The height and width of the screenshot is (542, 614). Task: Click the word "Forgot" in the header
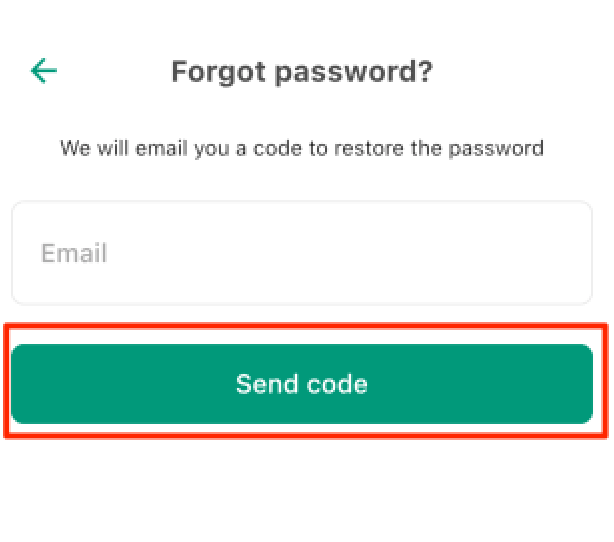point(219,72)
